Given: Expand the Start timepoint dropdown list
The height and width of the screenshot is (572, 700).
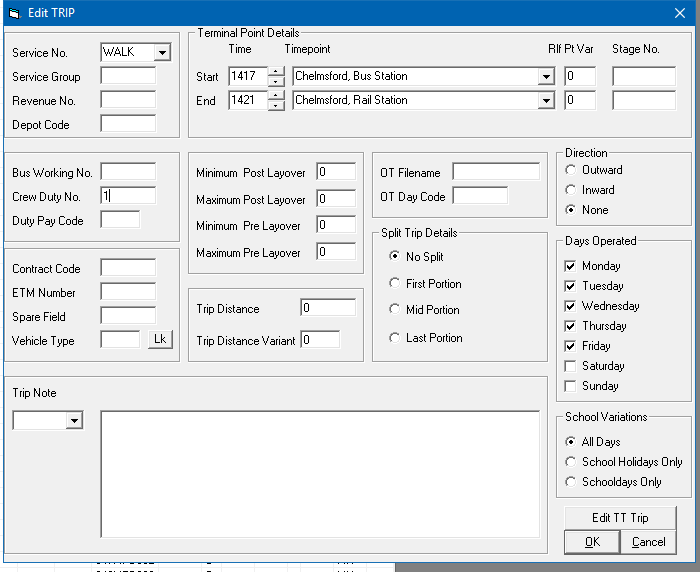Looking at the screenshot, I should 546,76.
